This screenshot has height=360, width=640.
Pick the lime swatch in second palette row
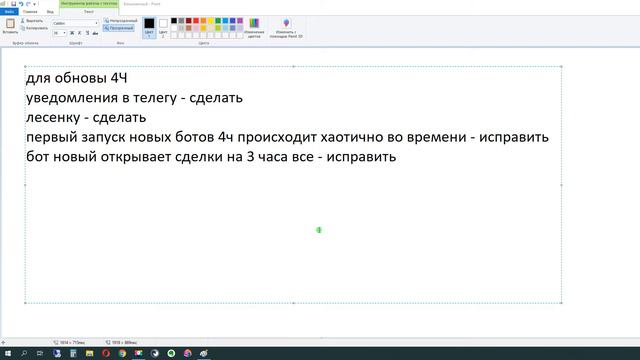(218, 28)
